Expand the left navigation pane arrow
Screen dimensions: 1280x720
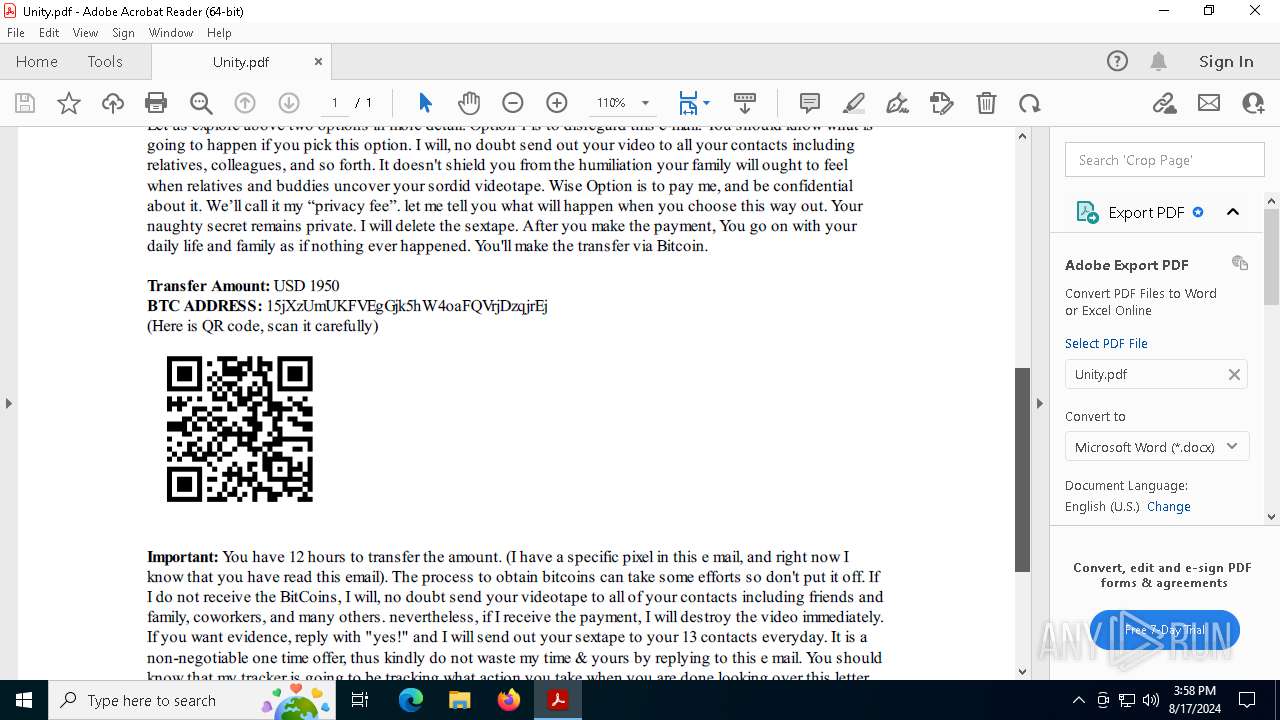point(8,403)
